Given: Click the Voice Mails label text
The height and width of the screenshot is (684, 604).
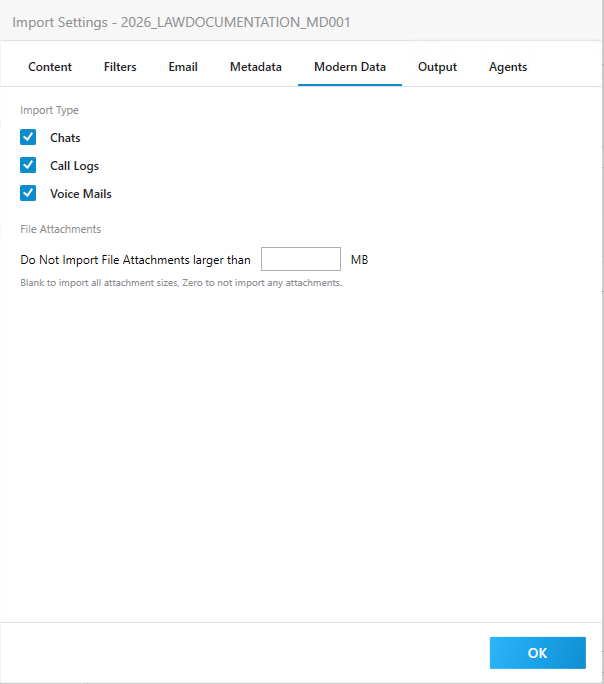Looking at the screenshot, I should pos(81,194).
